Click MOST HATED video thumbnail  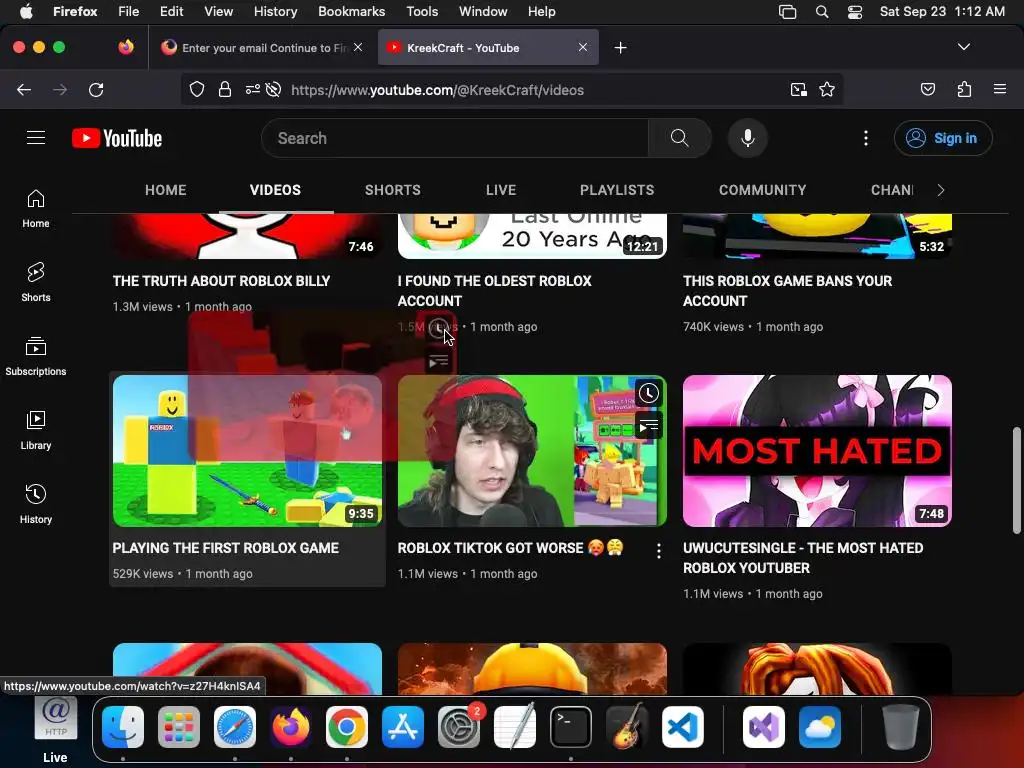[817, 451]
